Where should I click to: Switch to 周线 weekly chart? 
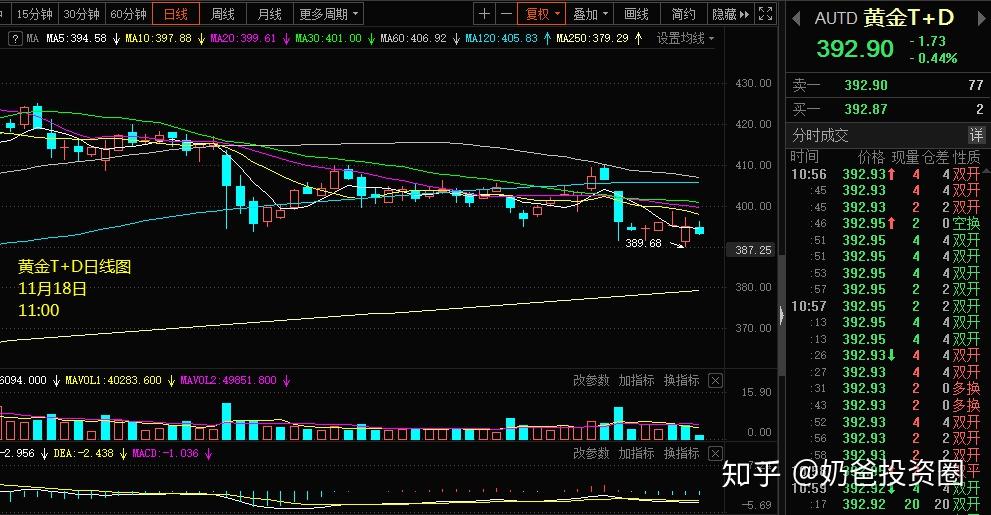222,14
